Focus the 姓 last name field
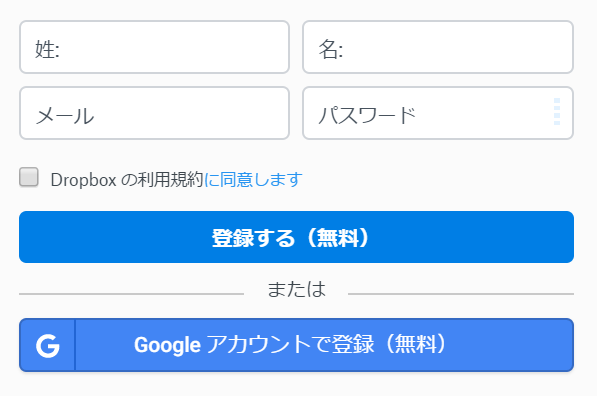The width and height of the screenshot is (597, 396). point(155,47)
